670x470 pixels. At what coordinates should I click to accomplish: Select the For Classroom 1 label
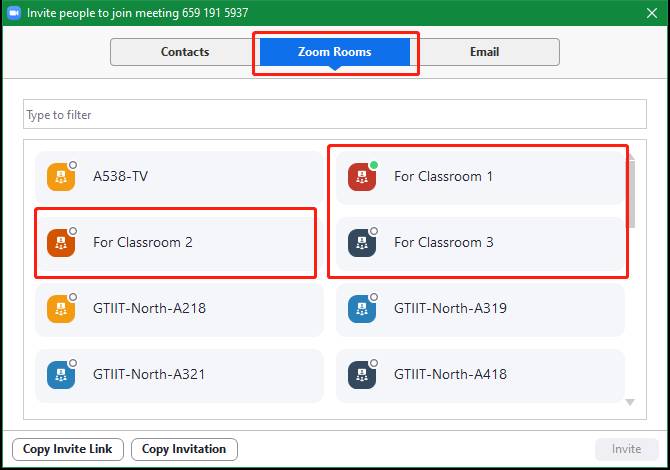tap(444, 176)
